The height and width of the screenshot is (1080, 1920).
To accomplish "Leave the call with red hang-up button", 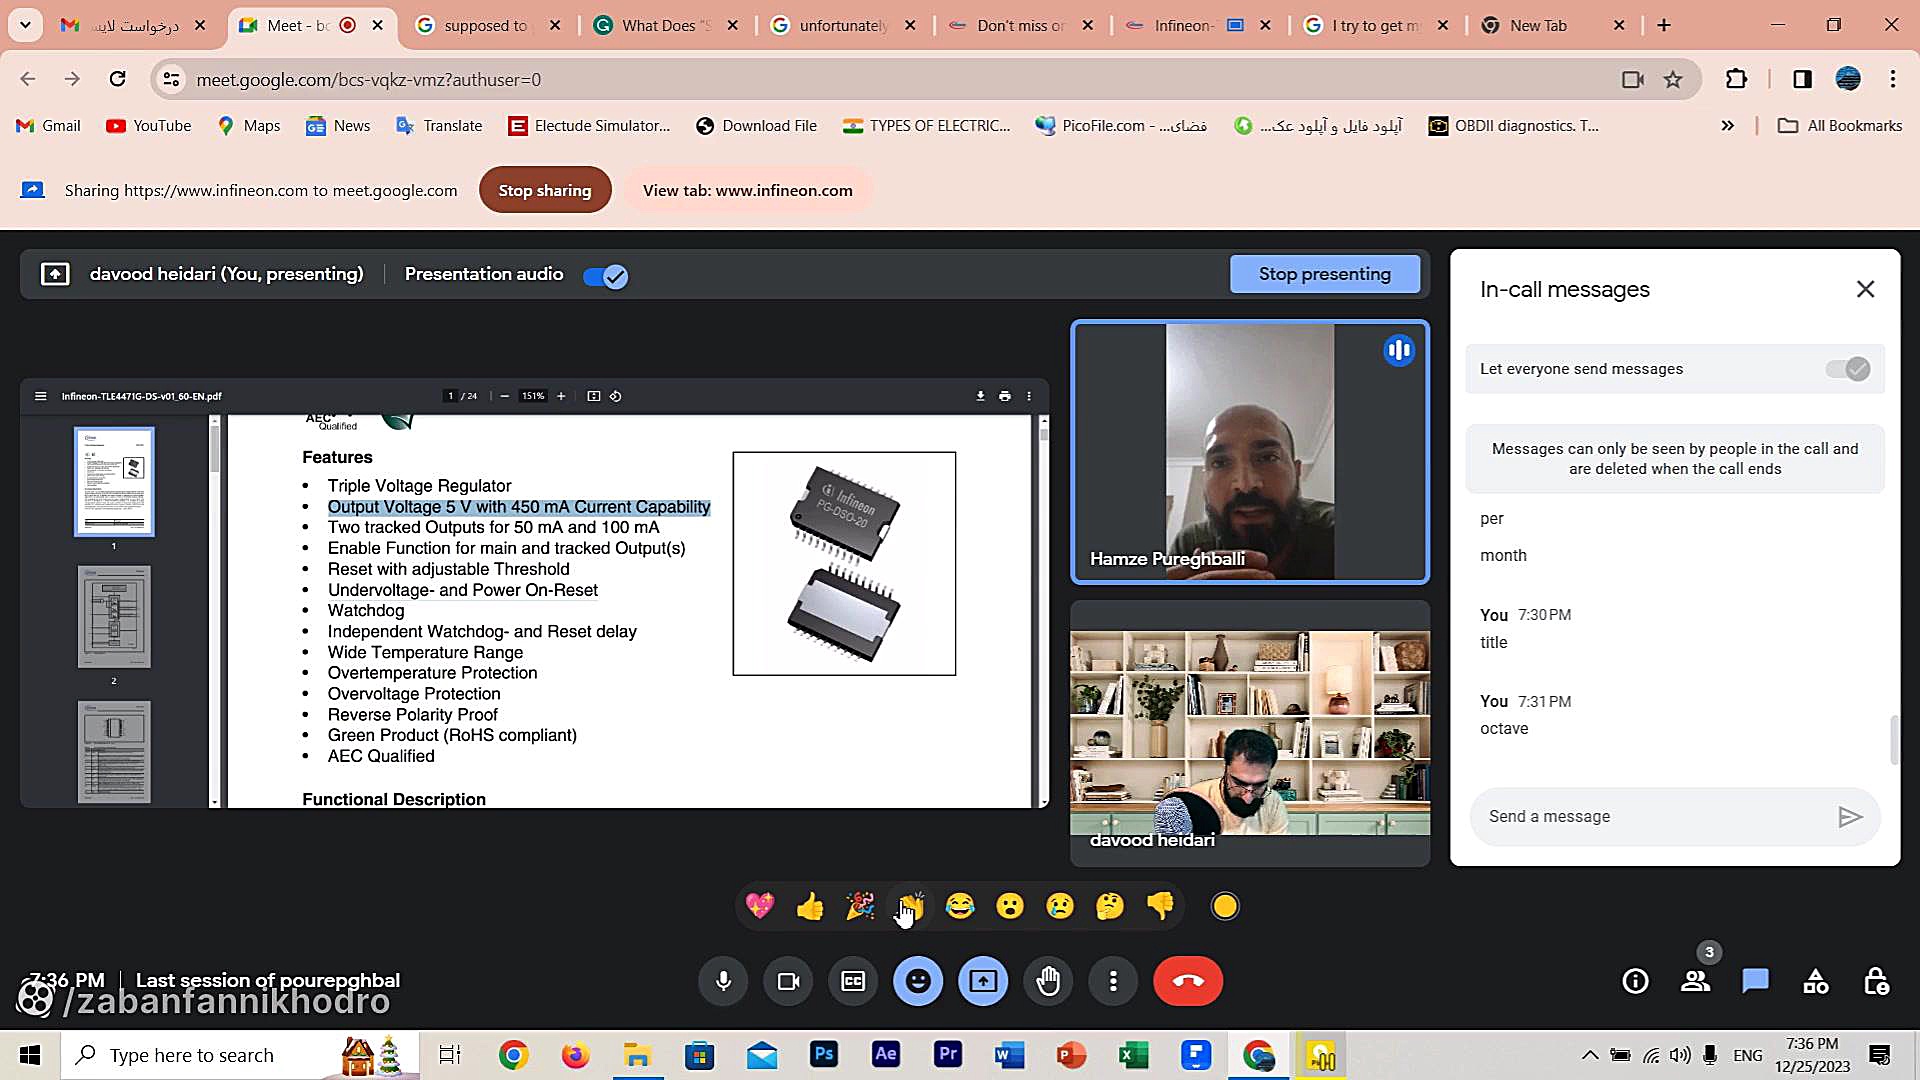I will (1188, 981).
